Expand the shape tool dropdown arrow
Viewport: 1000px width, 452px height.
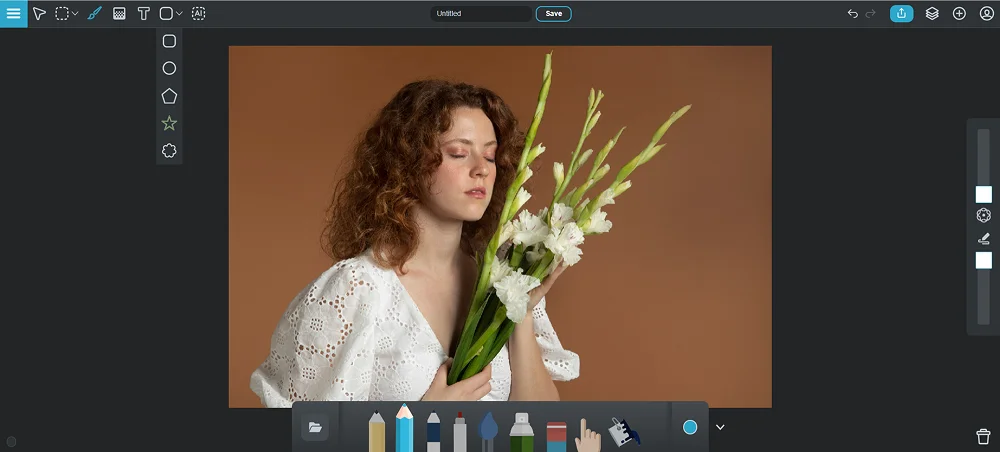coord(179,14)
